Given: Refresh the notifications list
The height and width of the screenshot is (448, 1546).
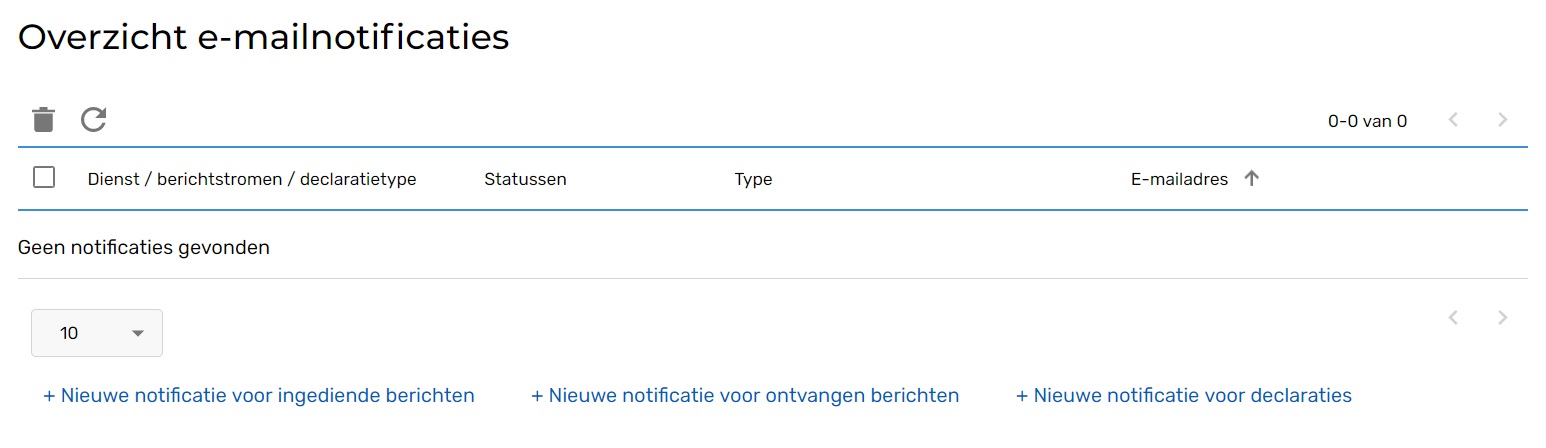Looking at the screenshot, I should tap(94, 120).
